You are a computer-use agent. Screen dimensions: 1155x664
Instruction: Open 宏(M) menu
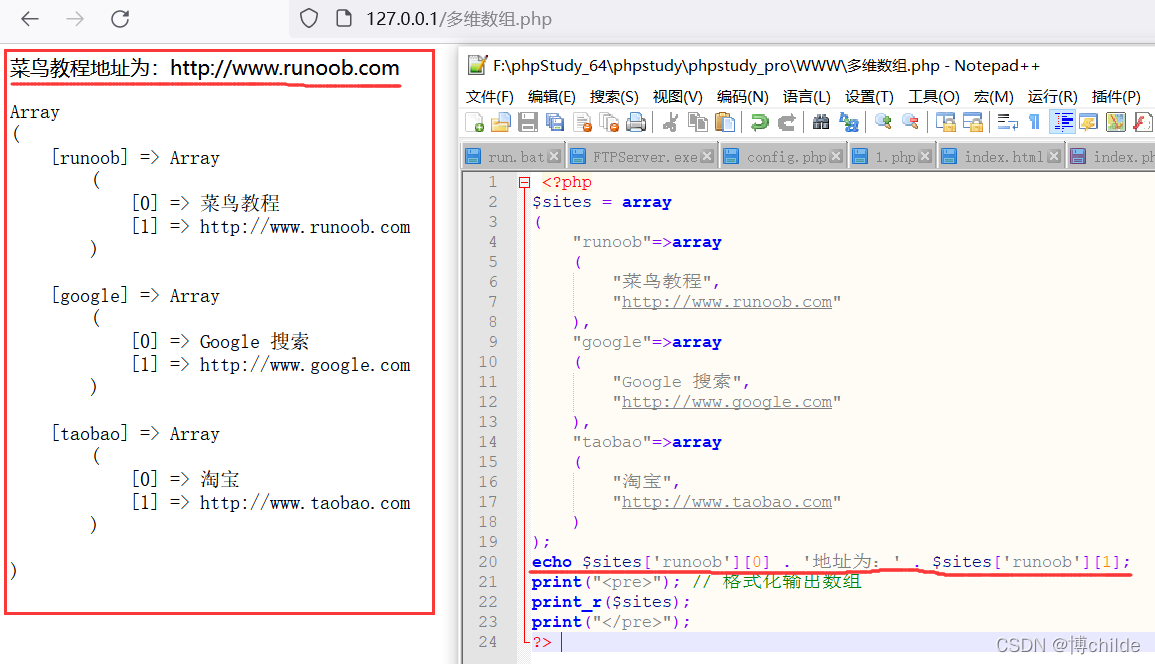click(993, 97)
